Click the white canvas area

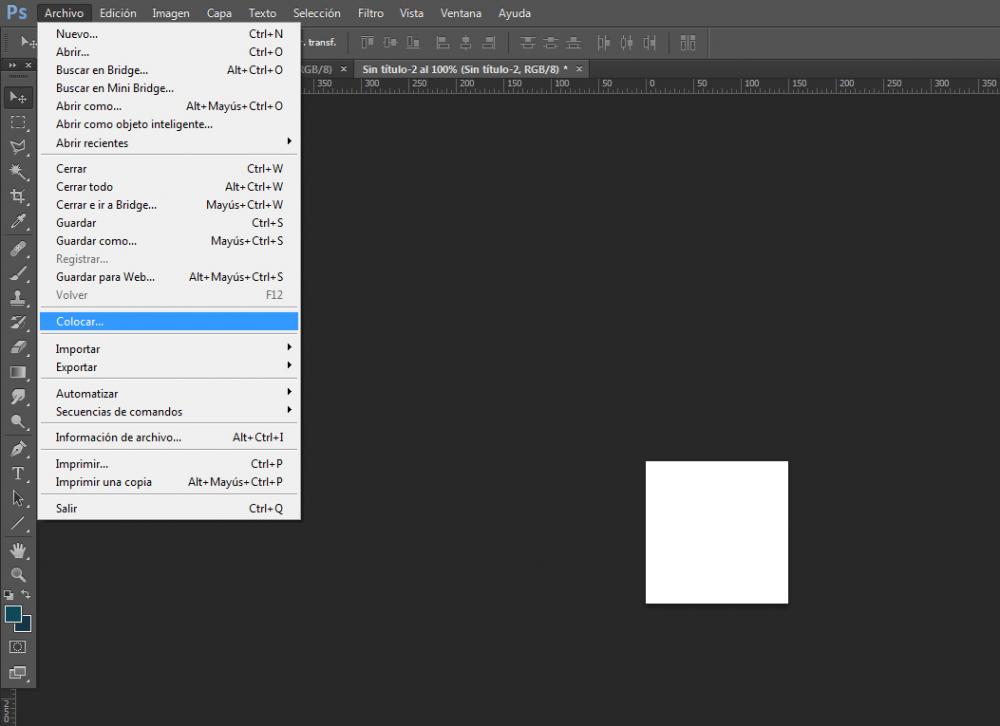tap(716, 532)
